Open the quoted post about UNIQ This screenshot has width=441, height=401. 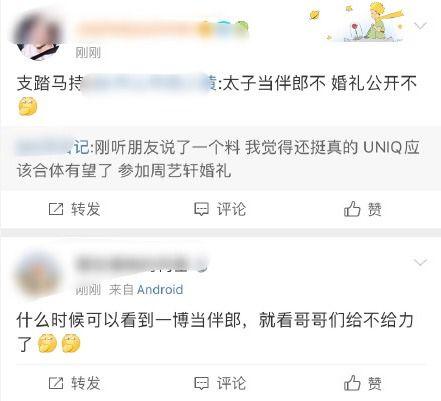pyautogui.click(x=220, y=159)
